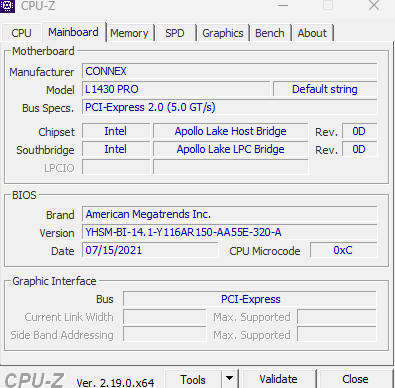
Task: Select the CONNEX manufacturer field
Action: (x=230, y=71)
